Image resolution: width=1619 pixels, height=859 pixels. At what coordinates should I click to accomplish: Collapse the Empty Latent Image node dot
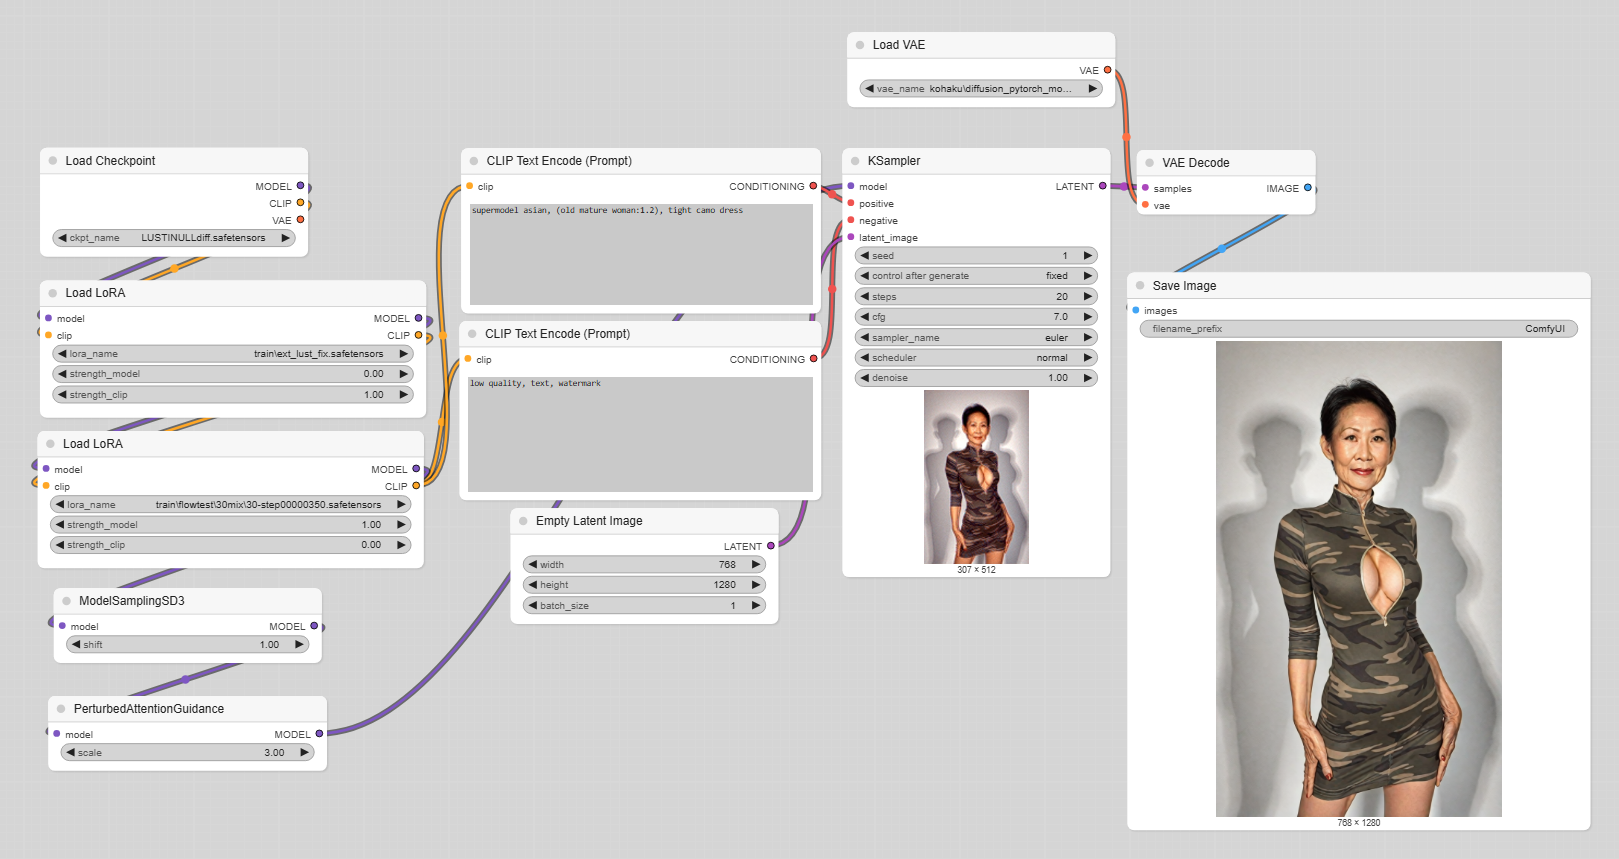coord(523,521)
